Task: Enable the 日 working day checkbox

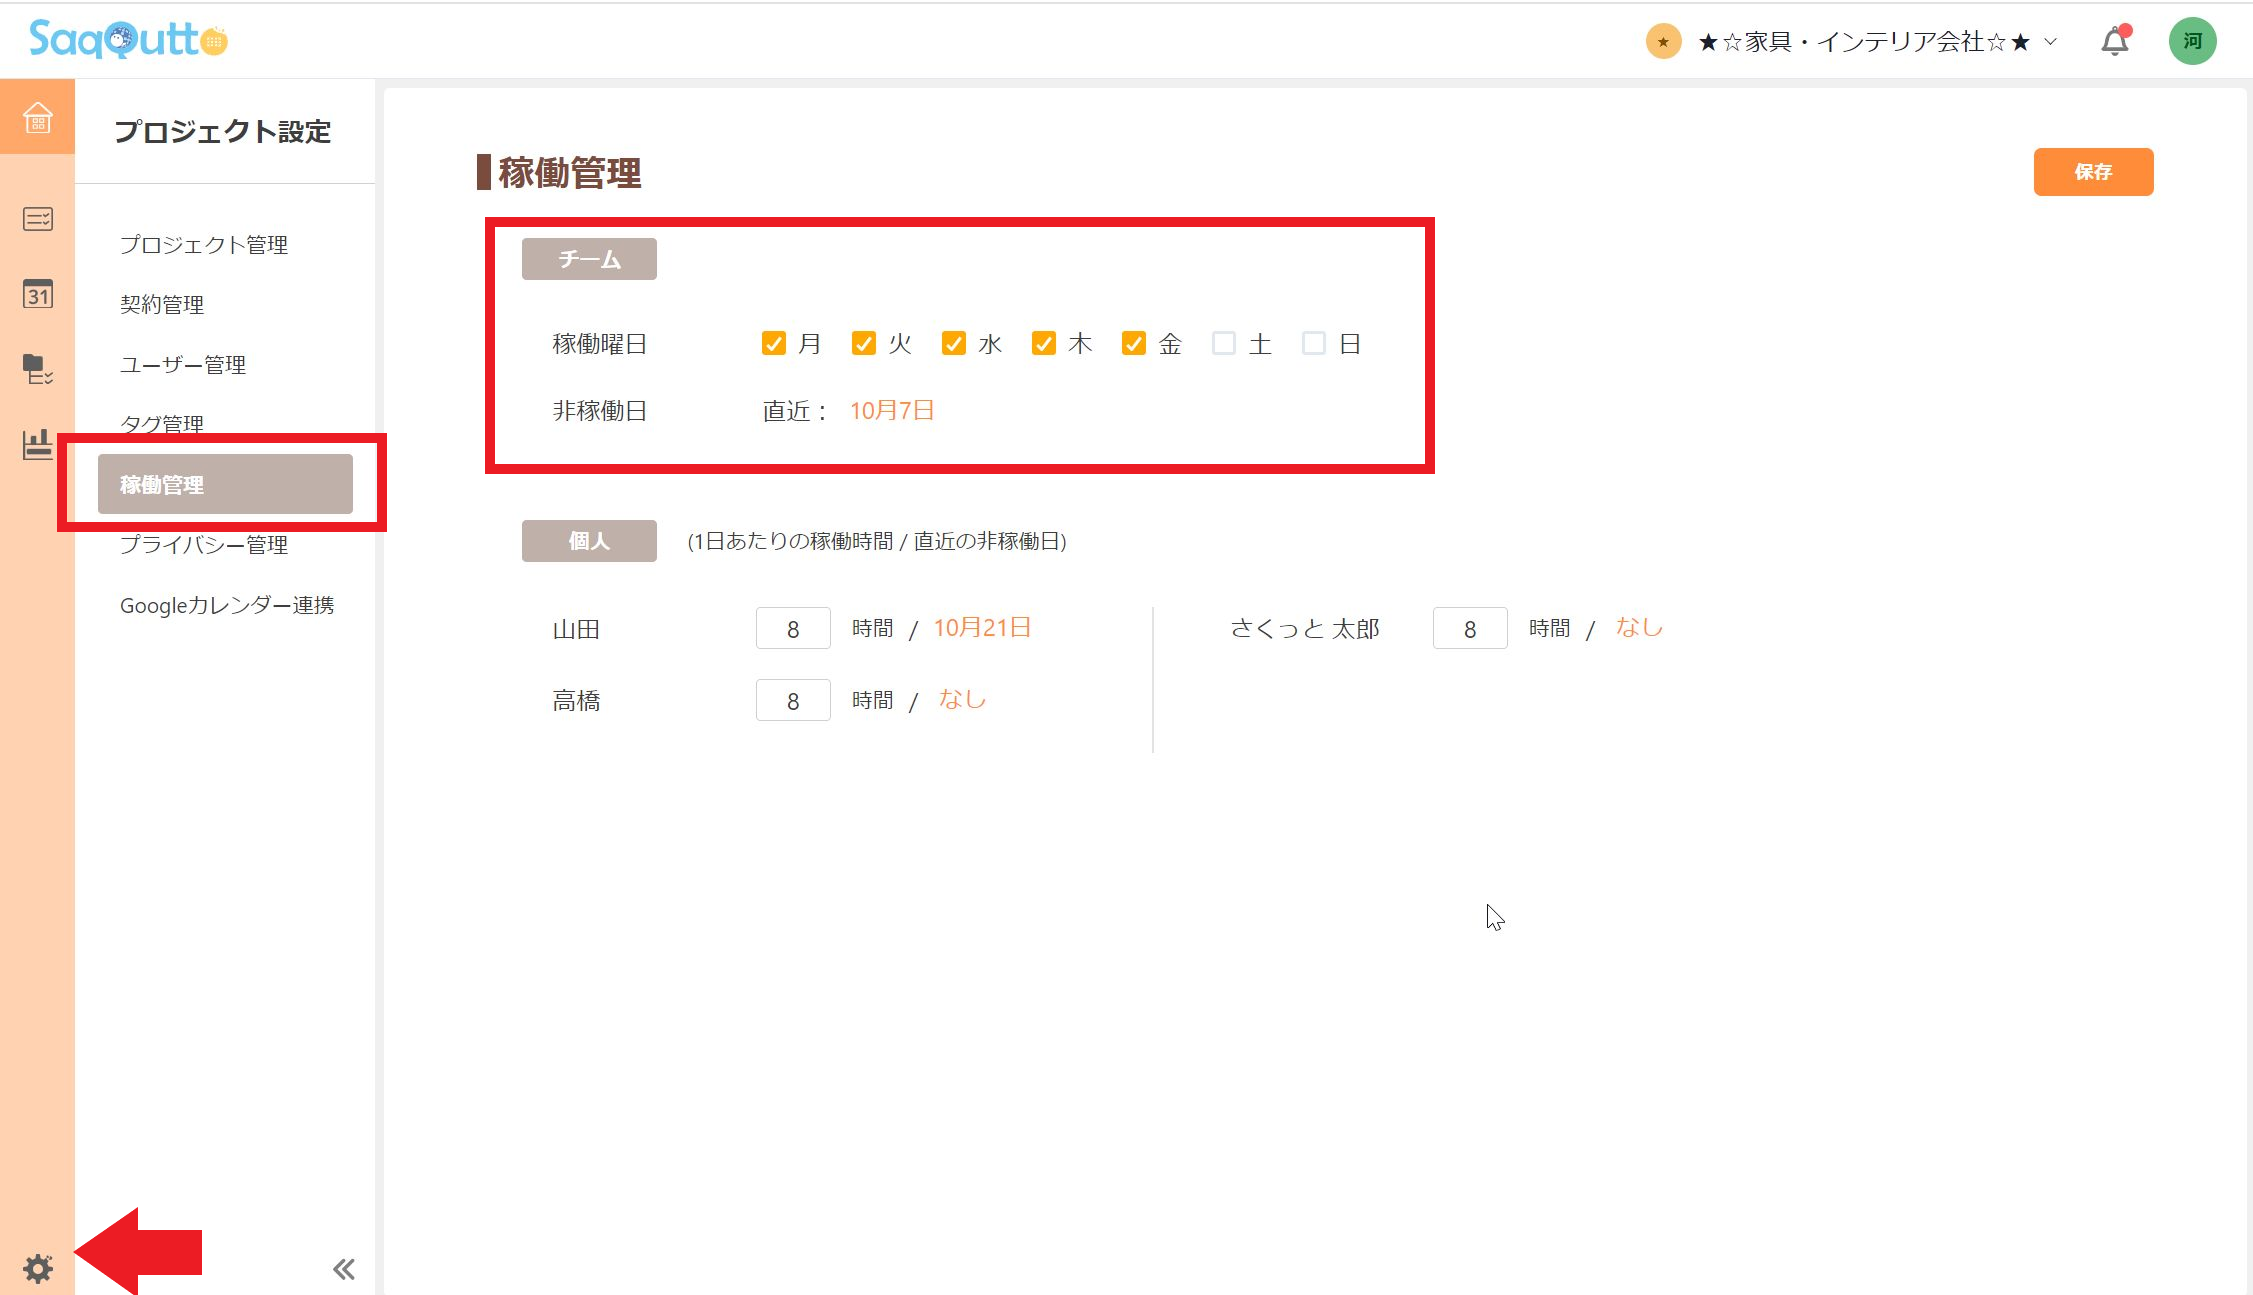Action: pos(1313,343)
